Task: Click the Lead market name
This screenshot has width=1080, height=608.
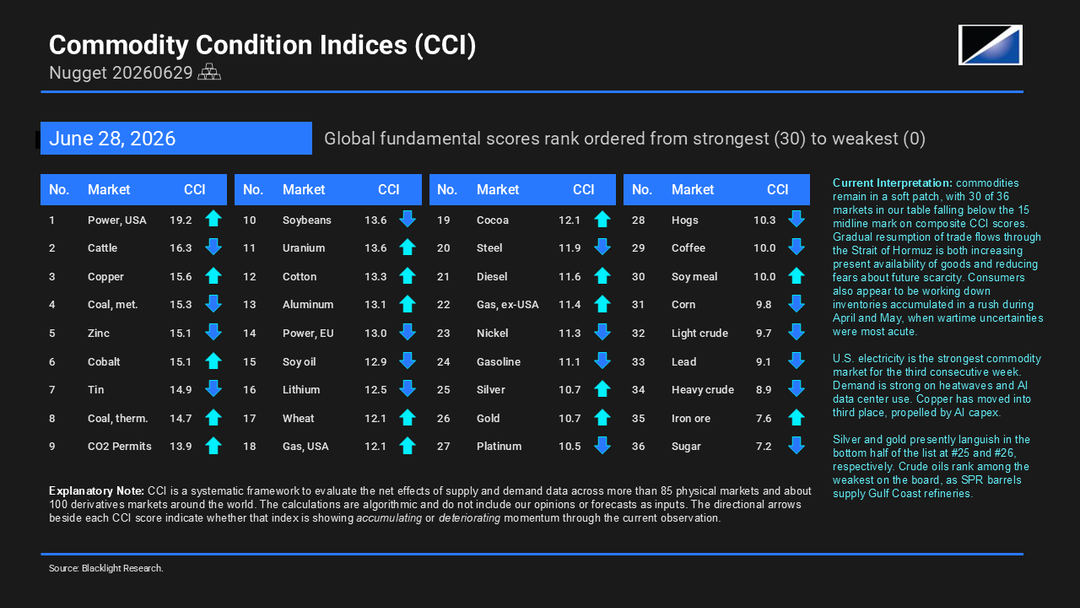Action: click(x=684, y=361)
